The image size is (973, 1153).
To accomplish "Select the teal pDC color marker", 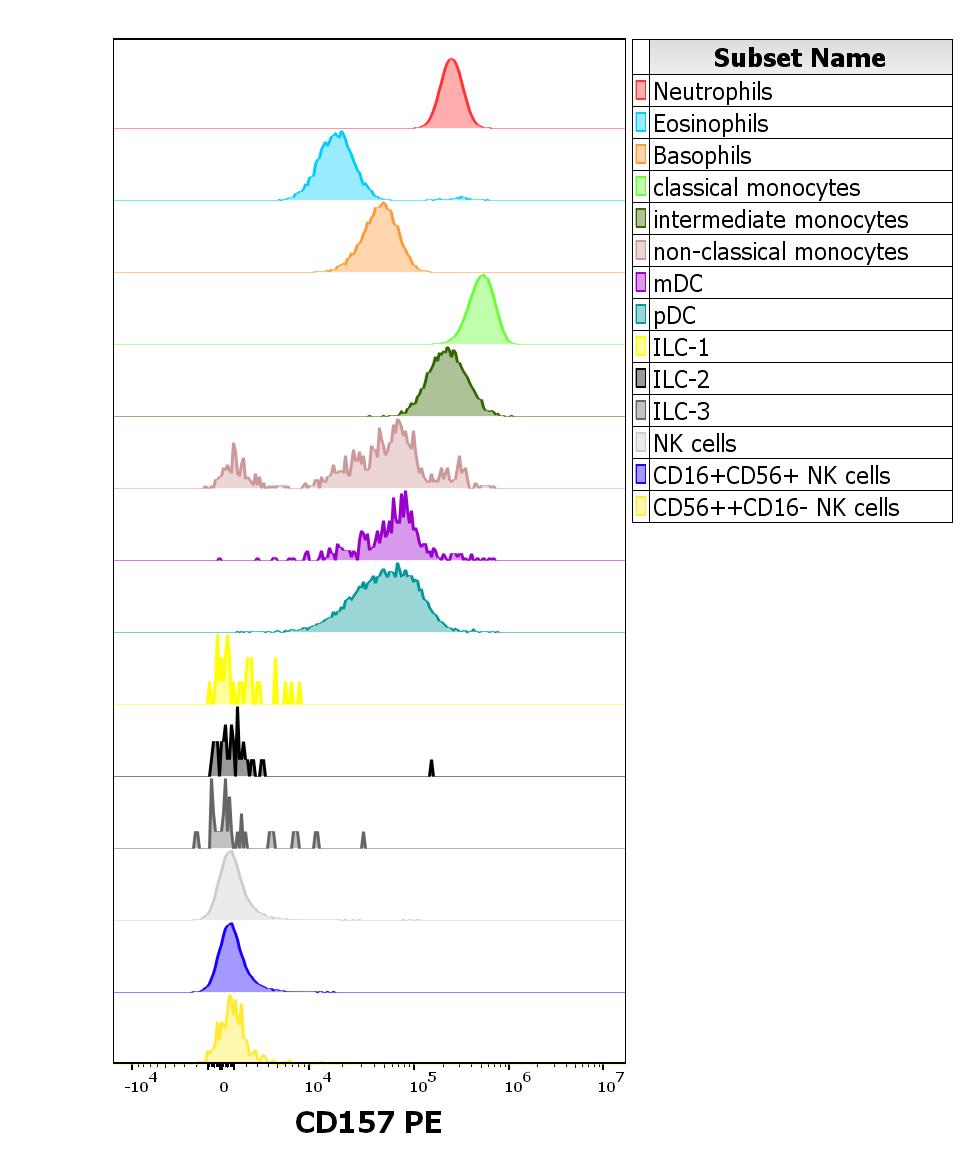I will [x=641, y=315].
